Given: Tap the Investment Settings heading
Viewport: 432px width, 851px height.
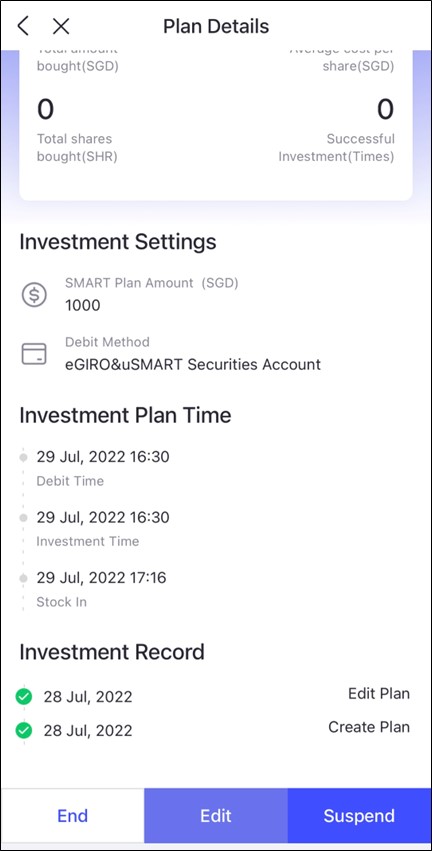Looking at the screenshot, I should [x=118, y=242].
